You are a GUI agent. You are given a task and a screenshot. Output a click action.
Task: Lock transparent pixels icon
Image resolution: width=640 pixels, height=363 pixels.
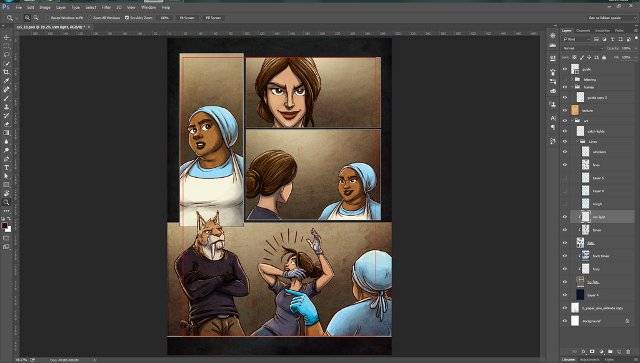pyautogui.click(x=574, y=58)
